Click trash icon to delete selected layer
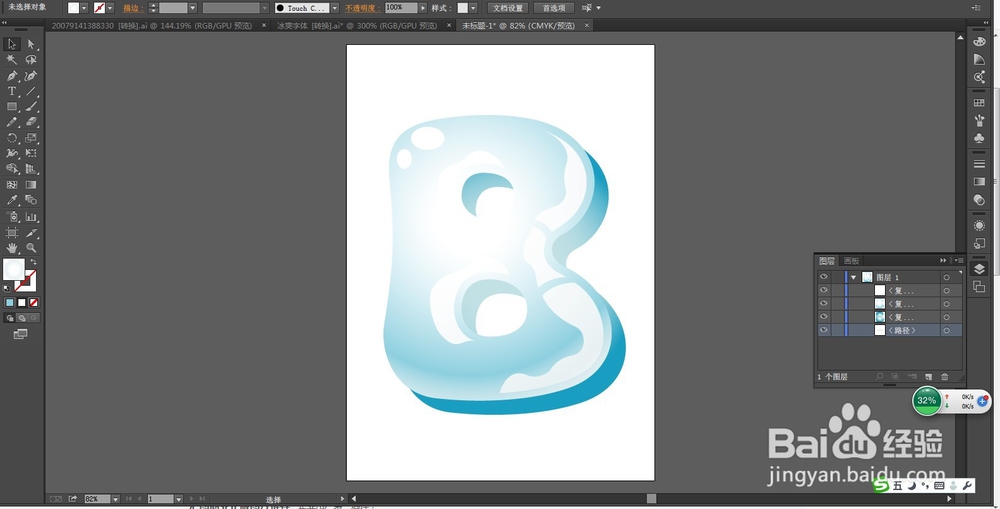Screen dimensions: 1000x509 pyautogui.click(x=945, y=377)
